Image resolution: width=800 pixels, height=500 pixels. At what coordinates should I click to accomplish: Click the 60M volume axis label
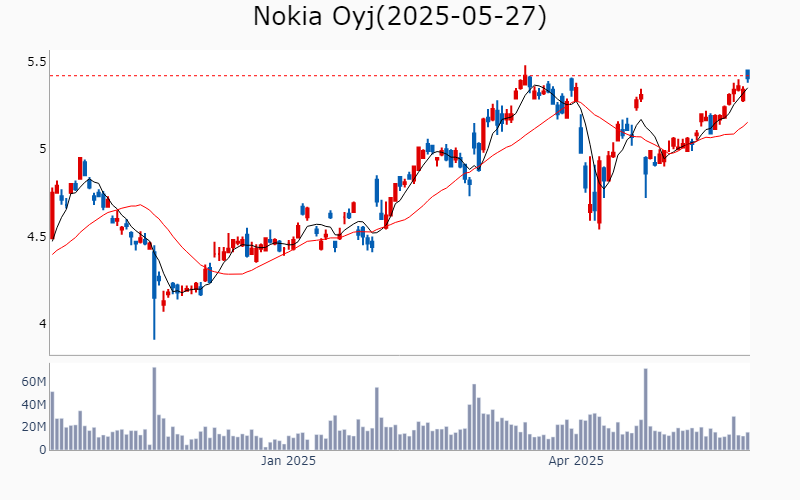(x=34, y=382)
